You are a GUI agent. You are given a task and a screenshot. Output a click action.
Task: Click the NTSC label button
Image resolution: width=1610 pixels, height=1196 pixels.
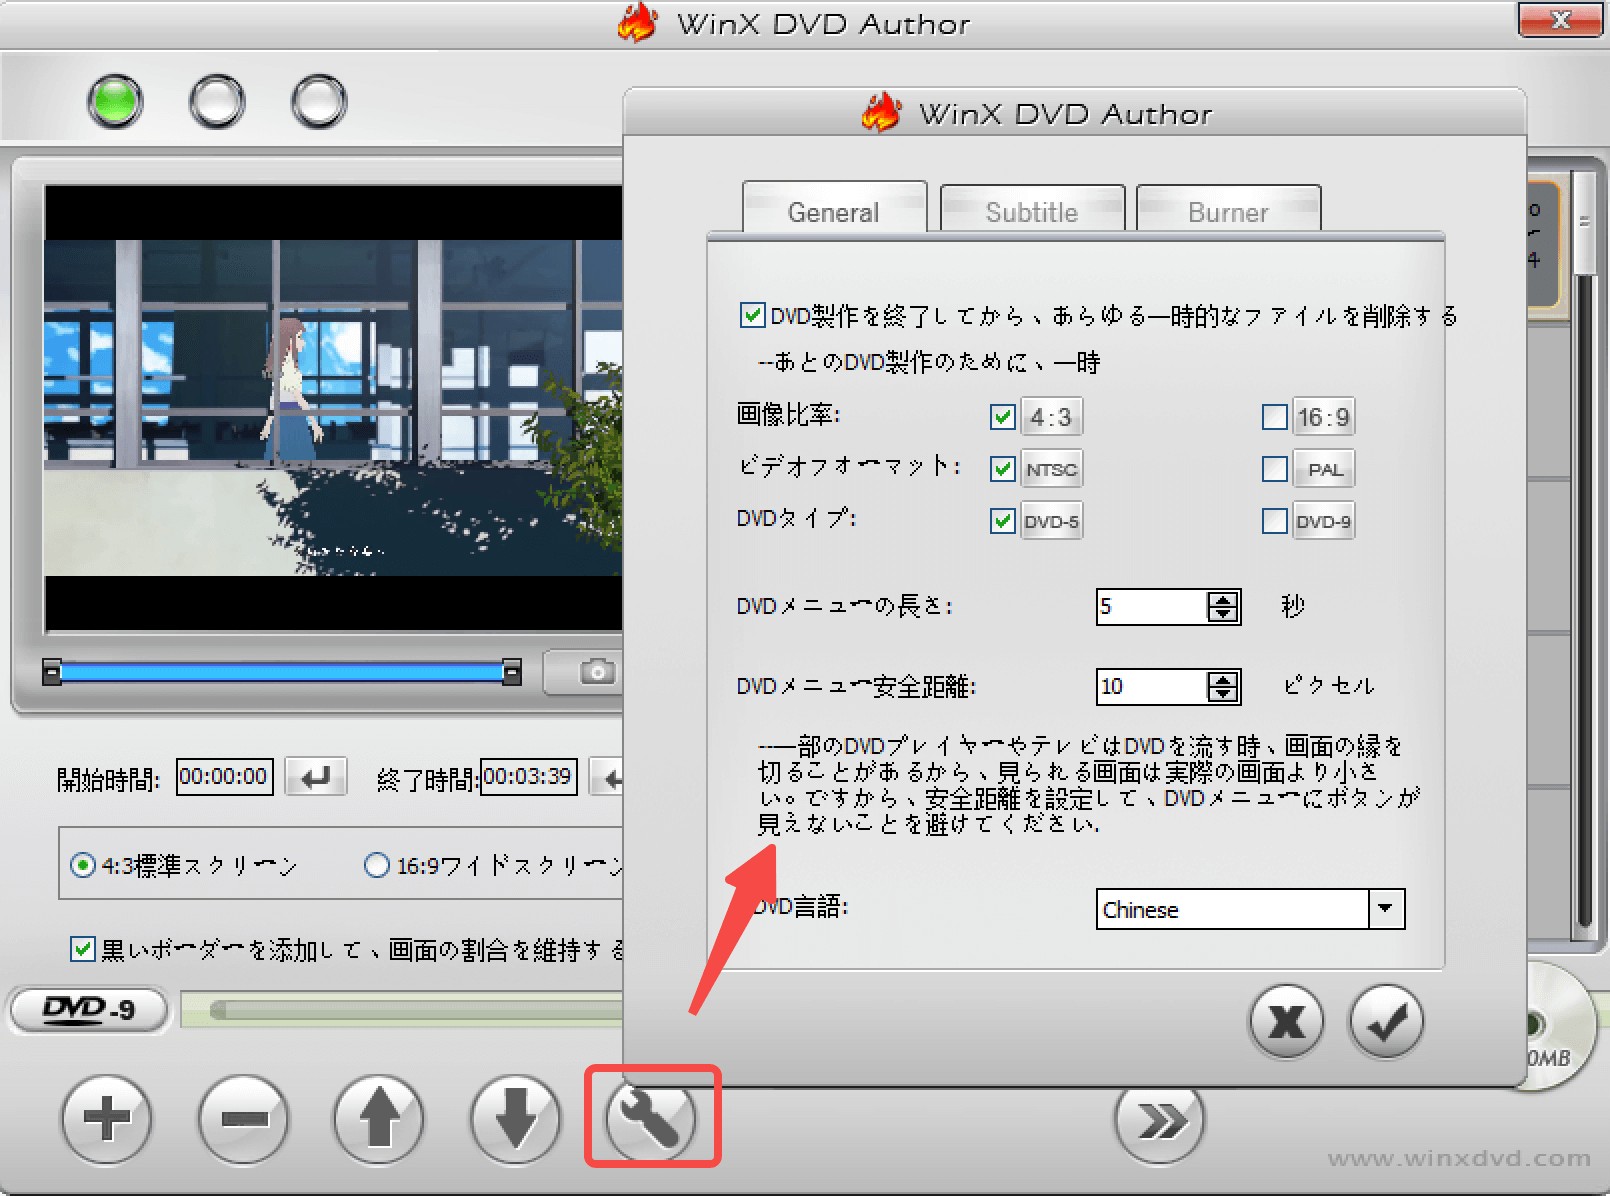[x=1051, y=469]
